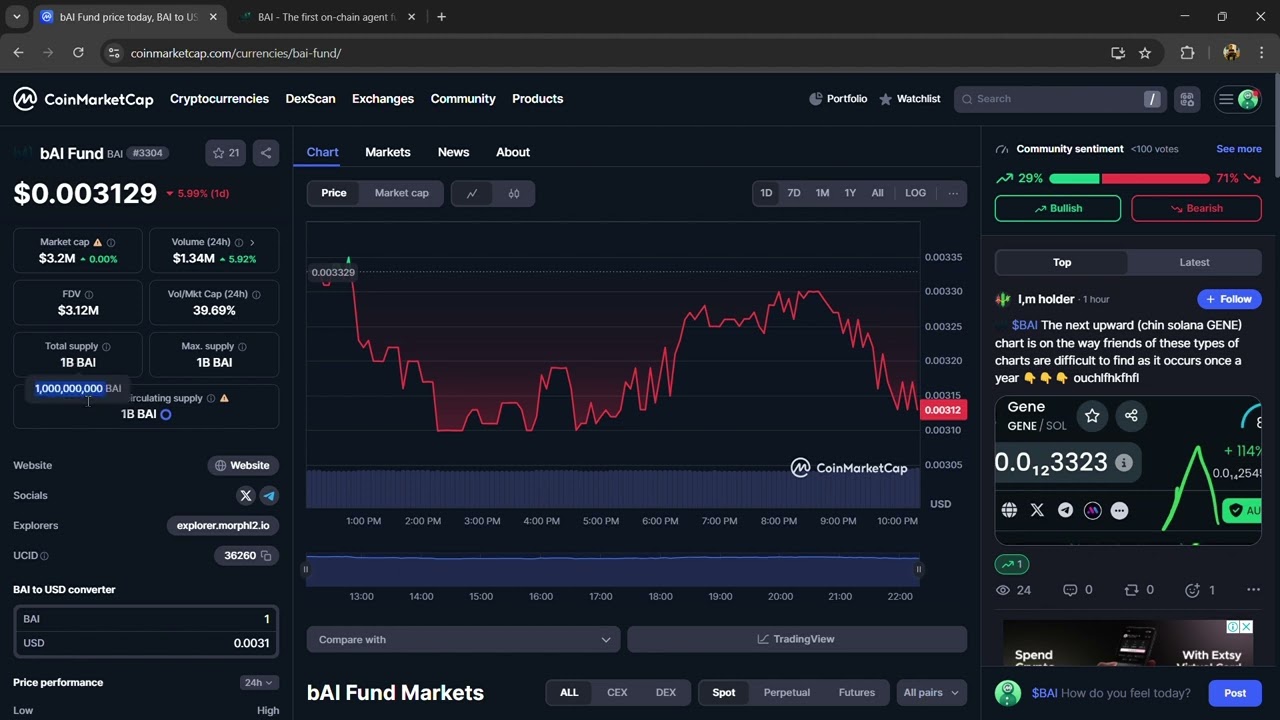The height and width of the screenshot is (720, 1280).
Task: Share bAI Fund page icon
Action: coord(265,153)
